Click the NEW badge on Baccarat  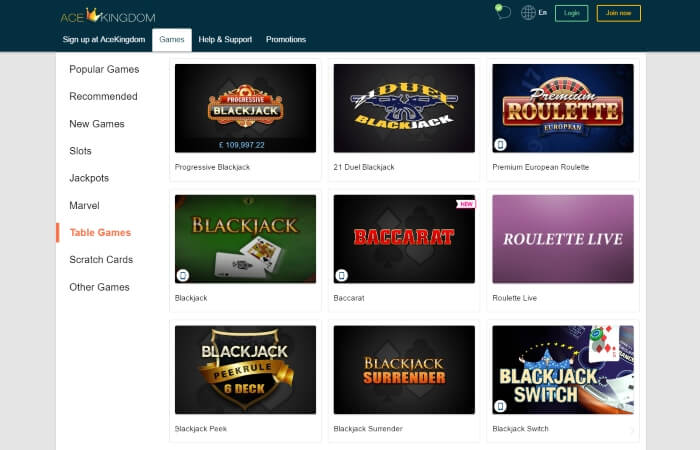466,204
